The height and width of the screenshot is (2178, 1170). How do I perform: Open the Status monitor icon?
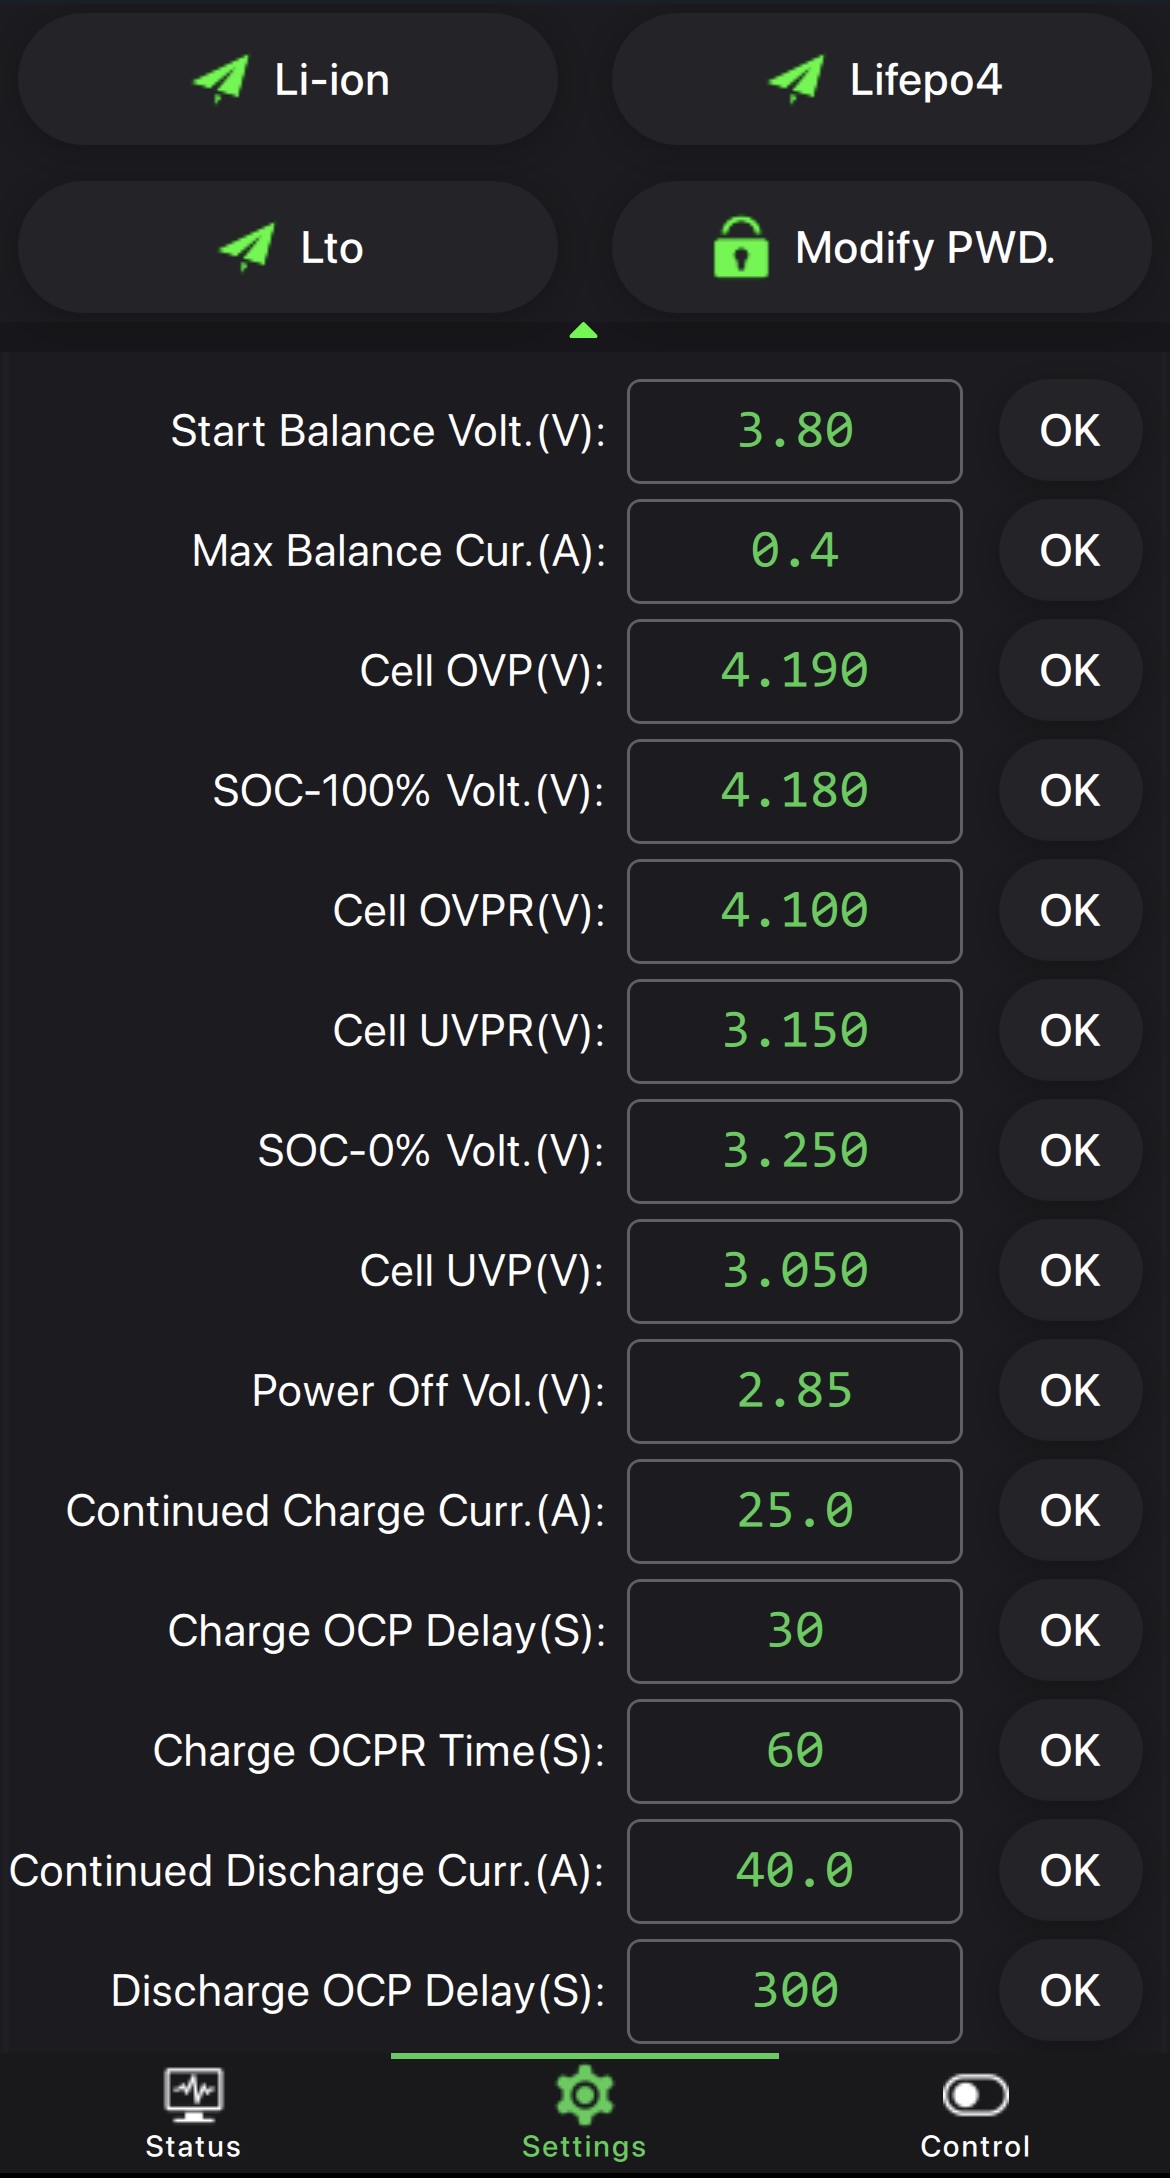tap(194, 2094)
